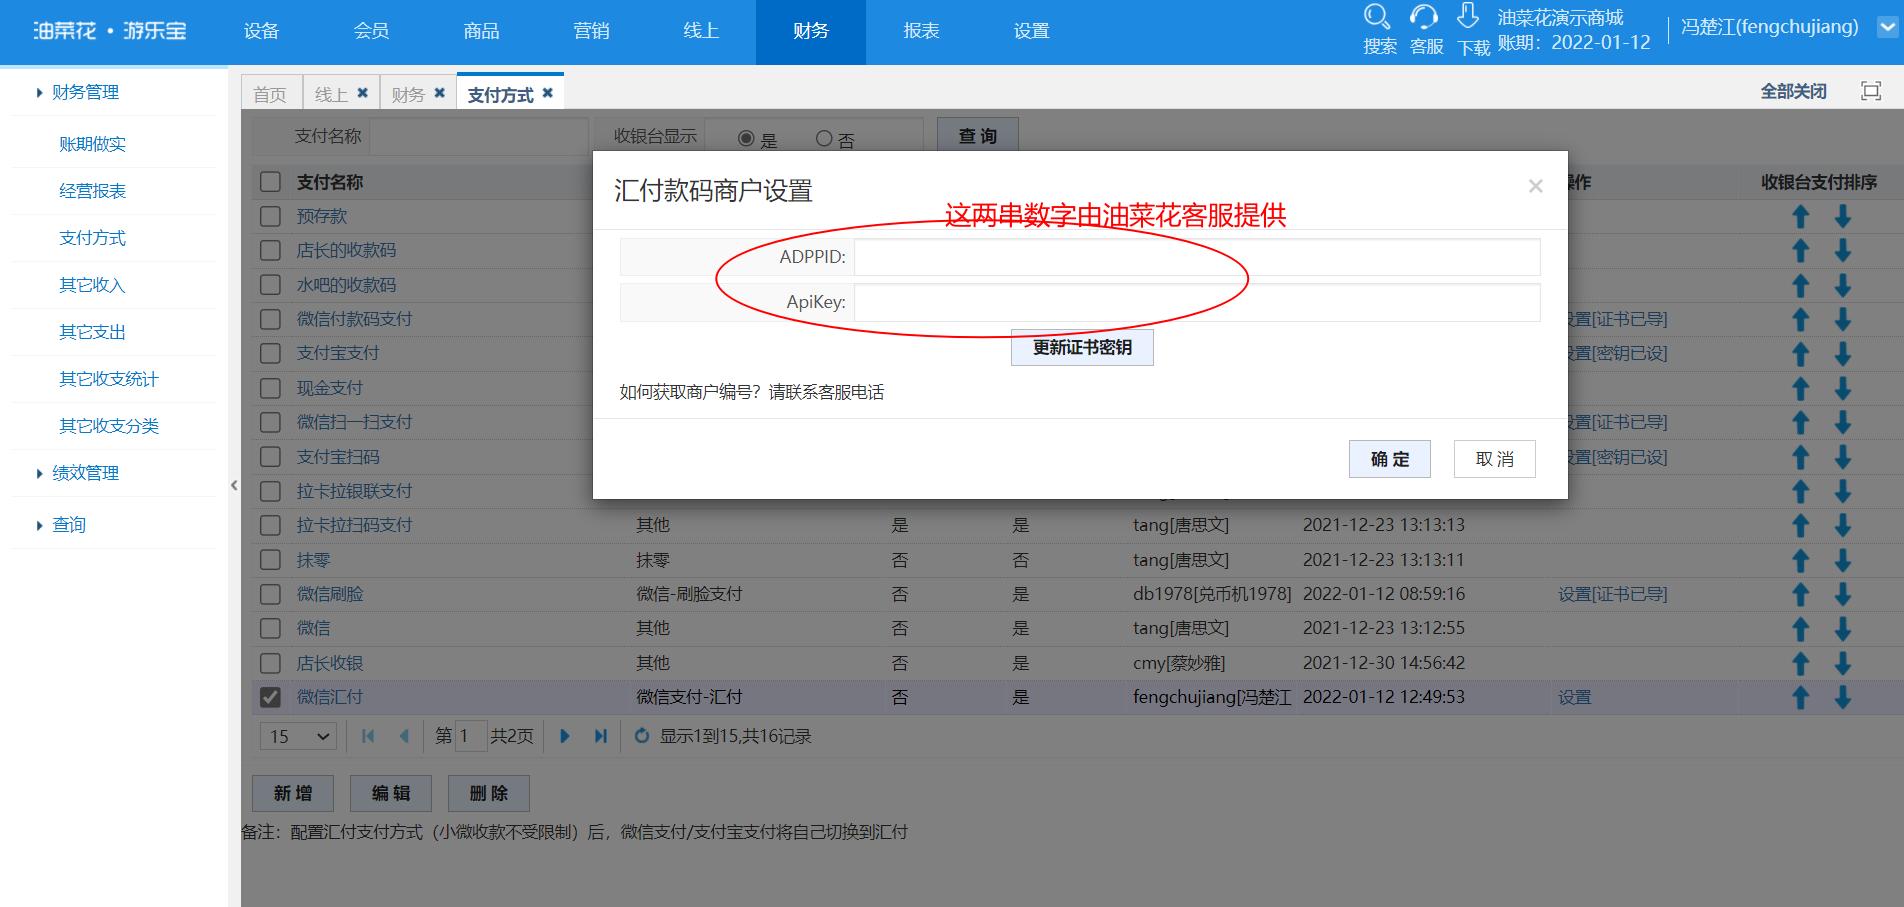Move 支付宝支付 row down
The height and width of the screenshot is (907, 1904).
[1843, 354]
